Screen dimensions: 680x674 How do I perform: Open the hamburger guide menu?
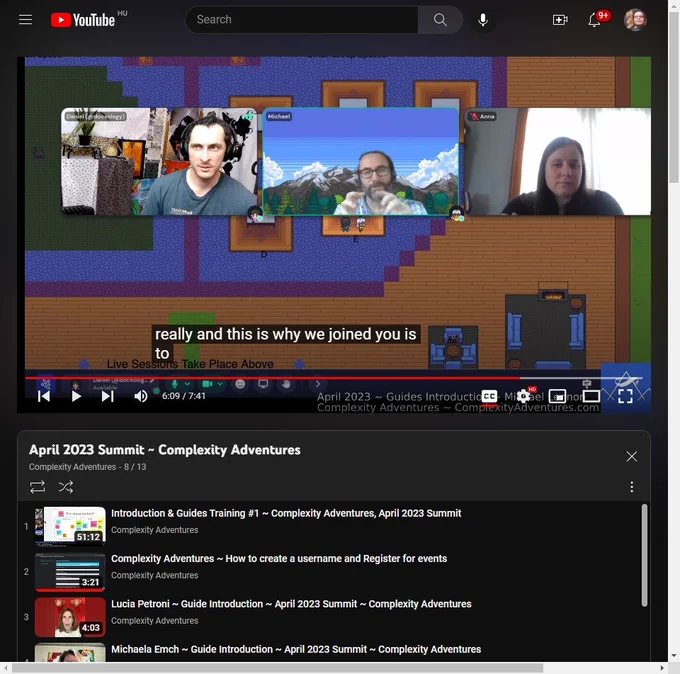[x=26, y=20]
